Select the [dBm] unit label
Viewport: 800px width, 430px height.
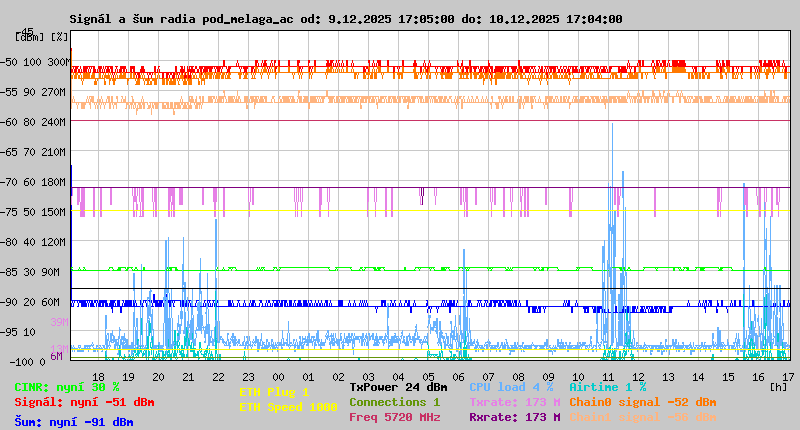click(x=27, y=36)
